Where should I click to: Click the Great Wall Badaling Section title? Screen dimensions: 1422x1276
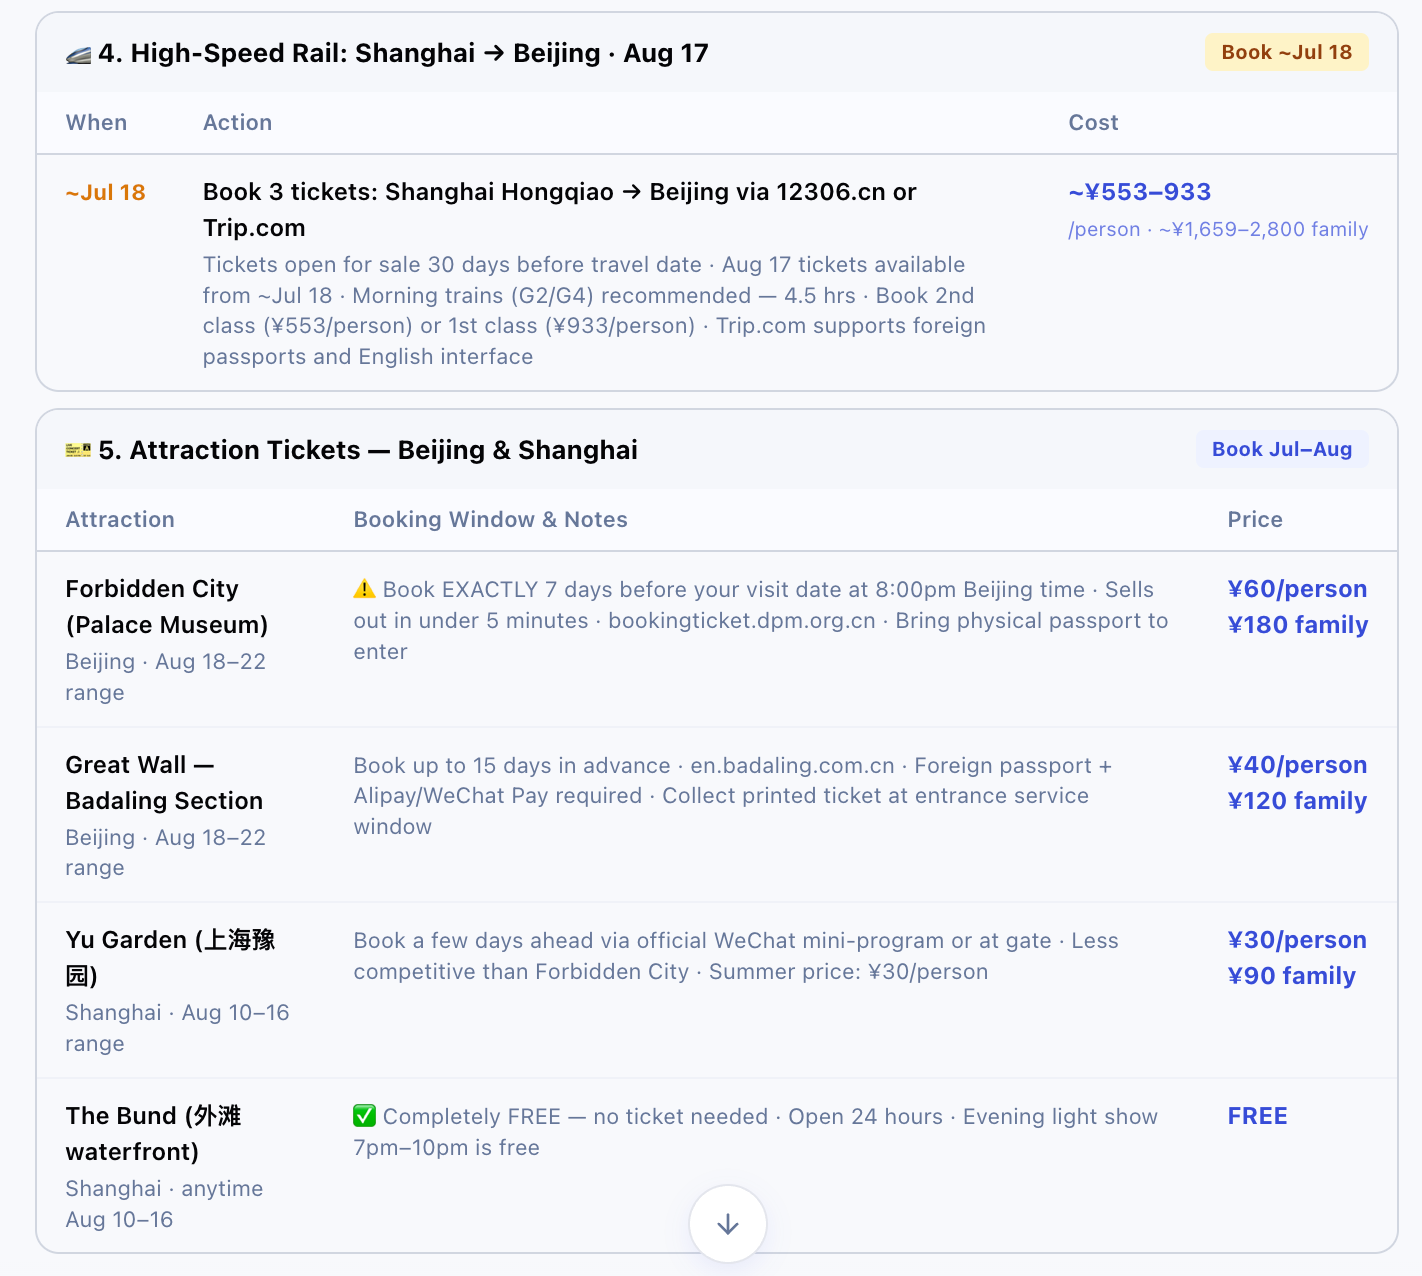pyautogui.click(x=164, y=783)
